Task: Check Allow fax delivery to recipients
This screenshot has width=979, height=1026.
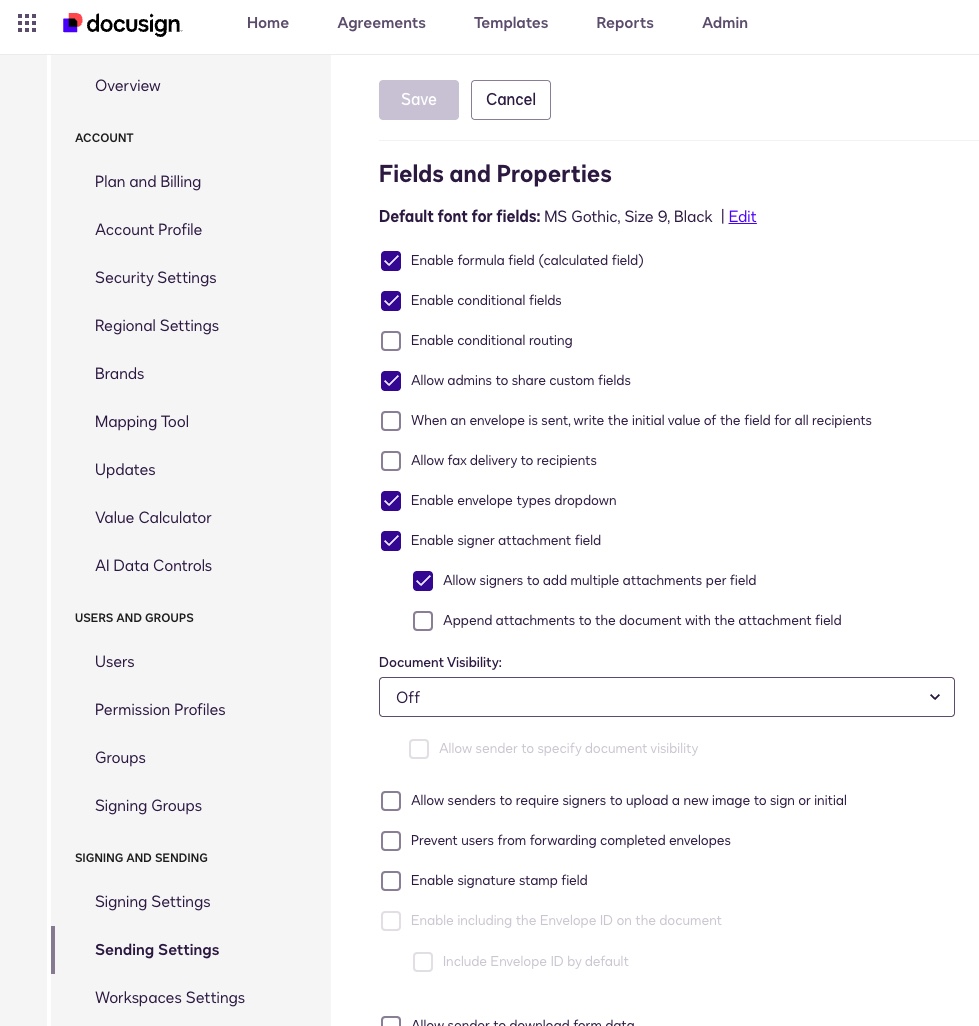Action: tap(391, 461)
